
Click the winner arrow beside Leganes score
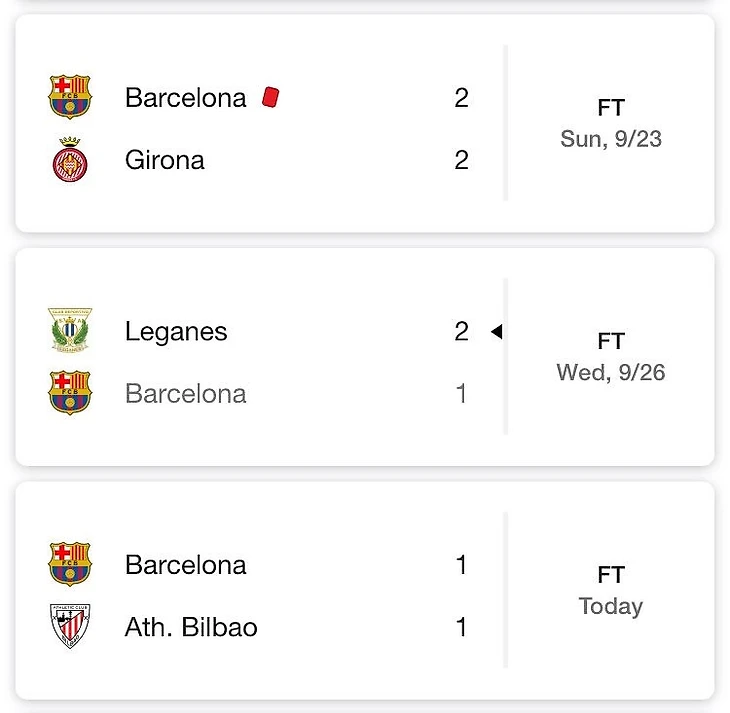pos(496,332)
